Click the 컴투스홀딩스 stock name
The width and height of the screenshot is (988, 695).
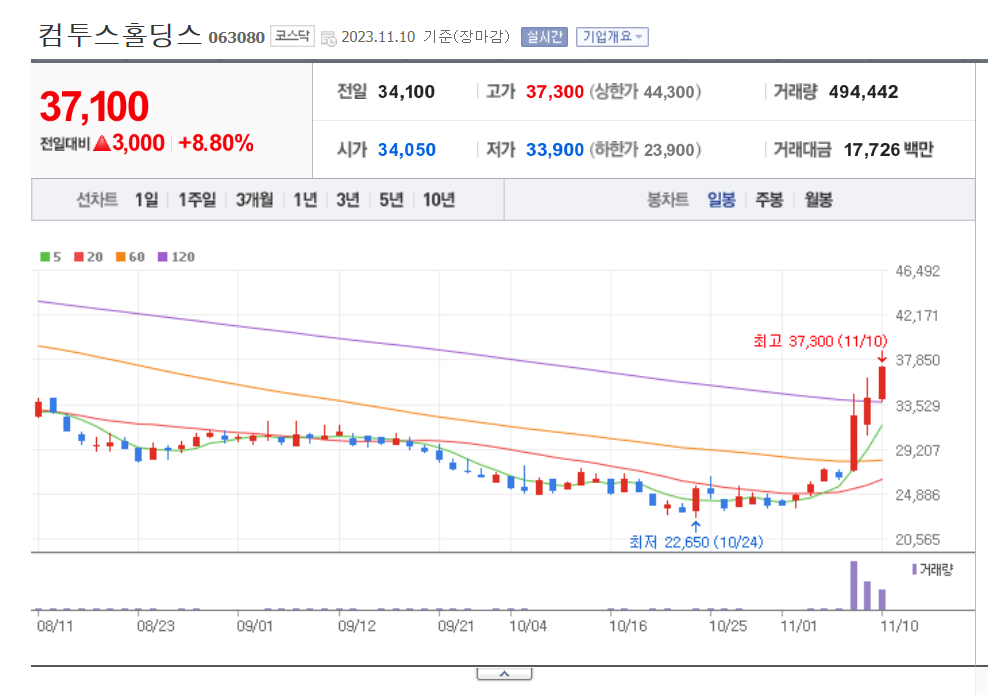(120, 35)
